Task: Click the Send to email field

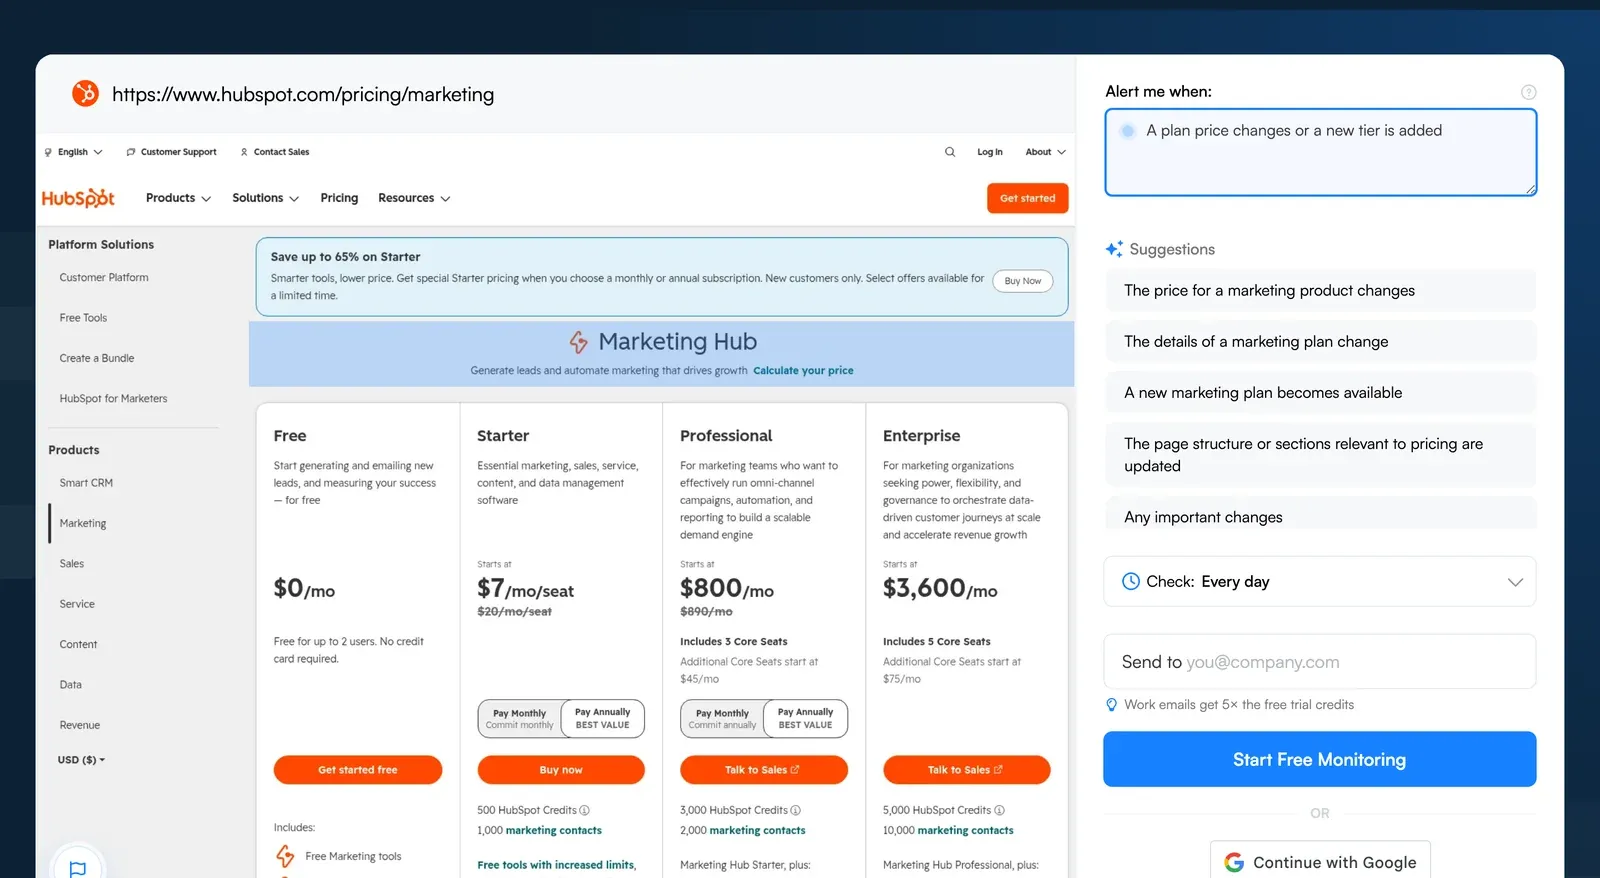Action: (1320, 662)
